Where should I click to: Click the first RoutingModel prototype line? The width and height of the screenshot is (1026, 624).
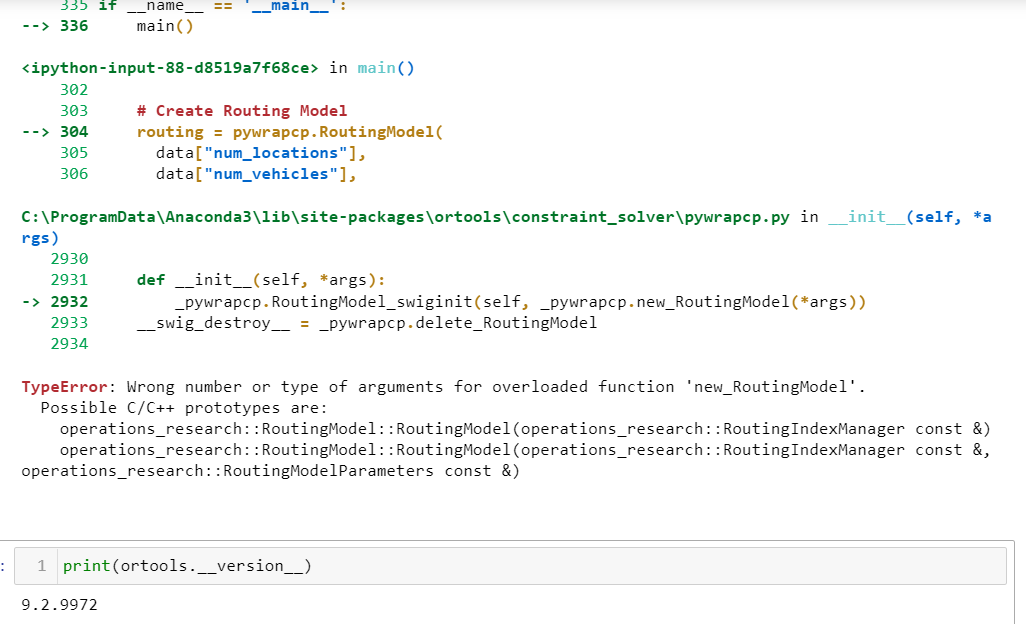coord(525,429)
